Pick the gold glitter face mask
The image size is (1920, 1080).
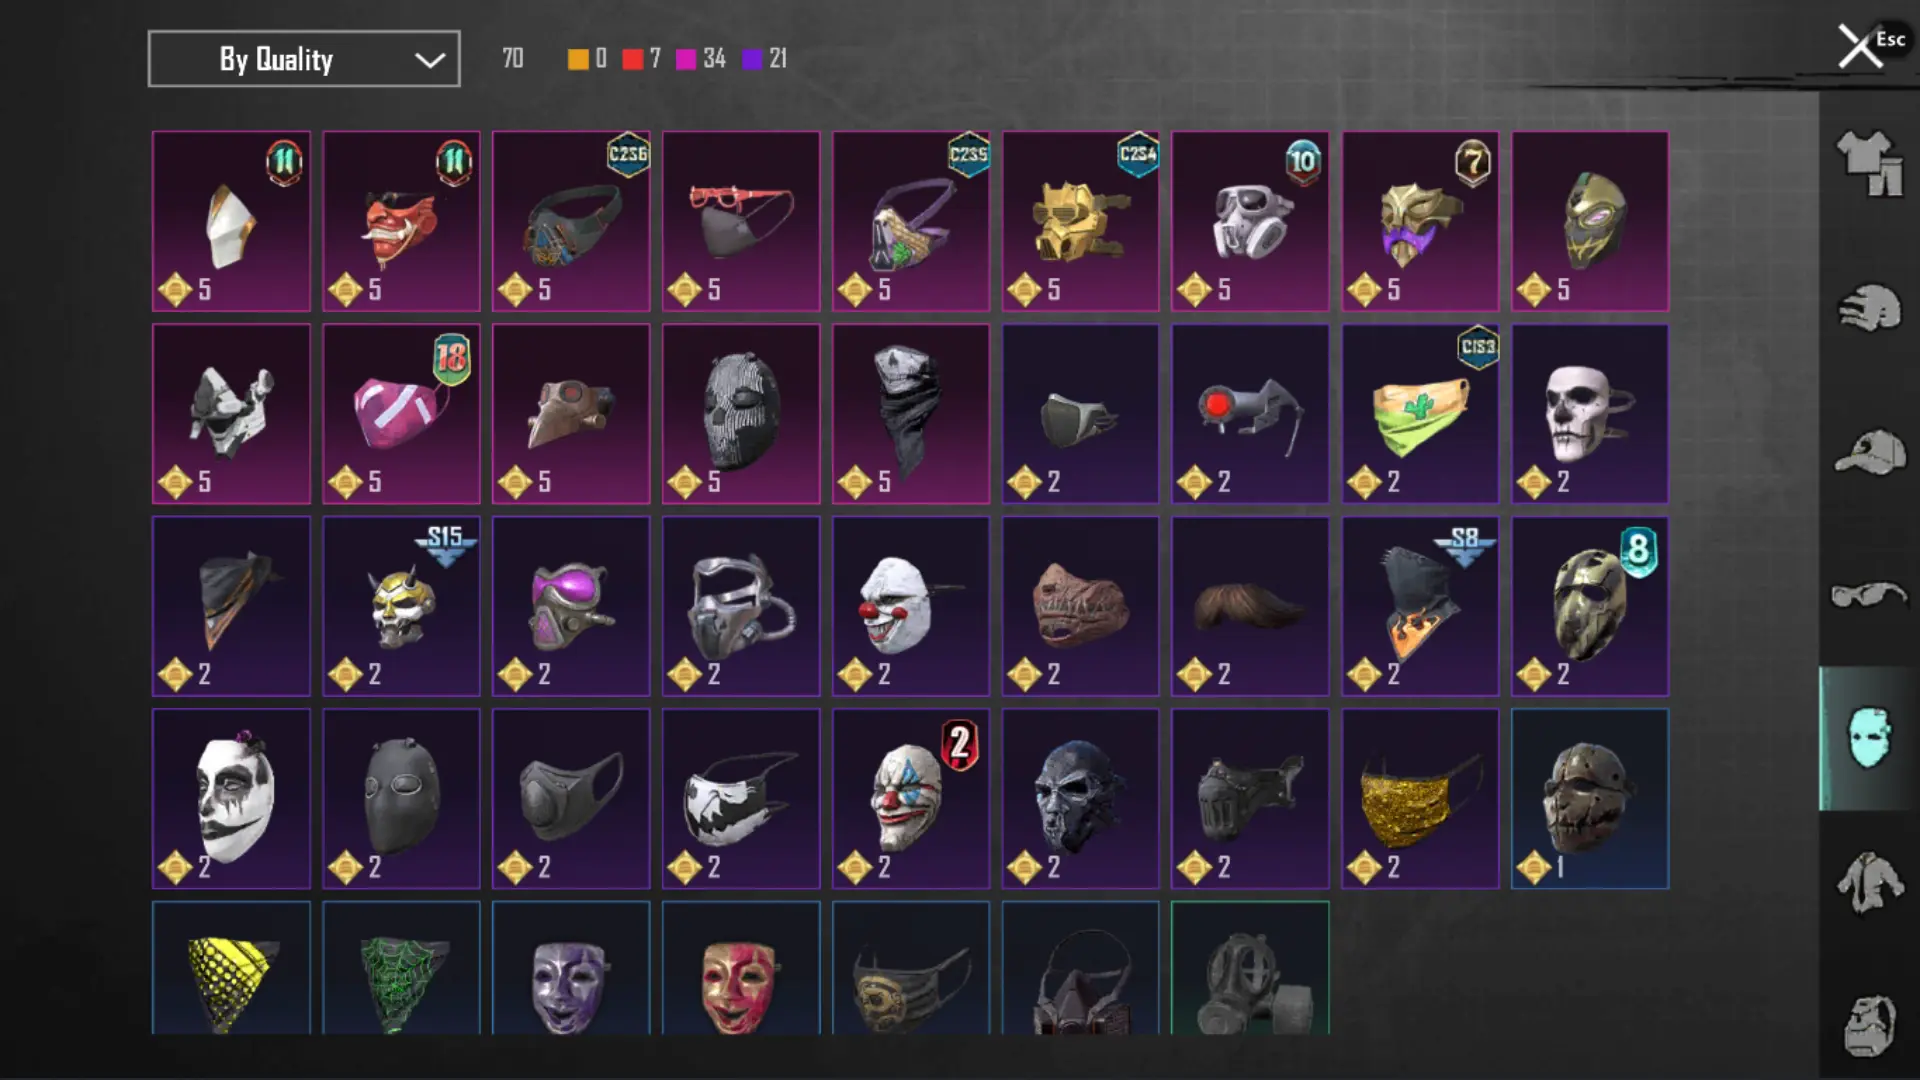point(1420,799)
